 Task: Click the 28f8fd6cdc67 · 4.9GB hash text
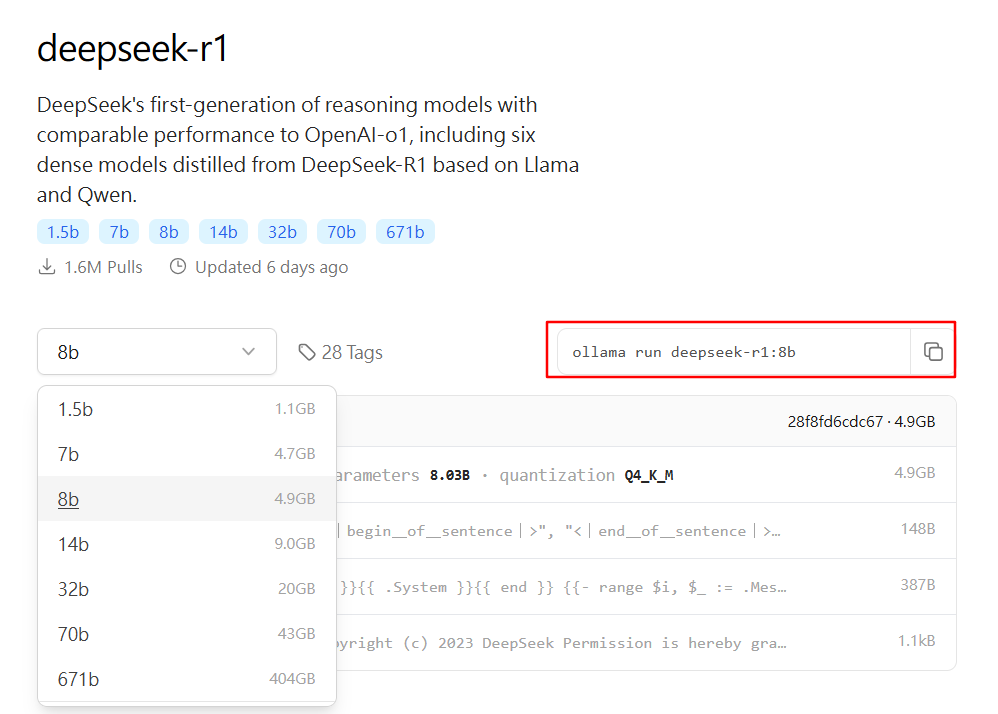coord(861,421)
